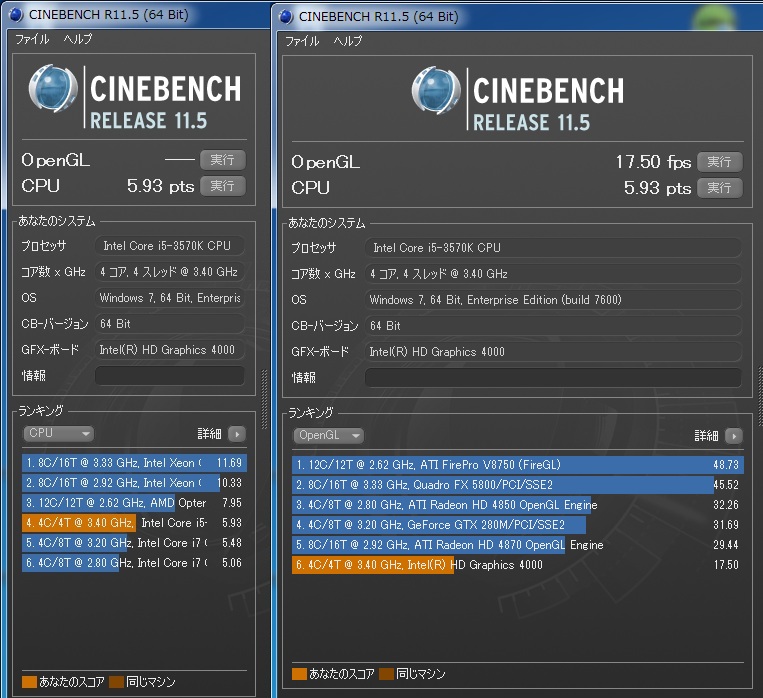This screenshot has height=698, width=763.
Task: Click the Cinebench app icon in left title bar
Action: (17, 15)
